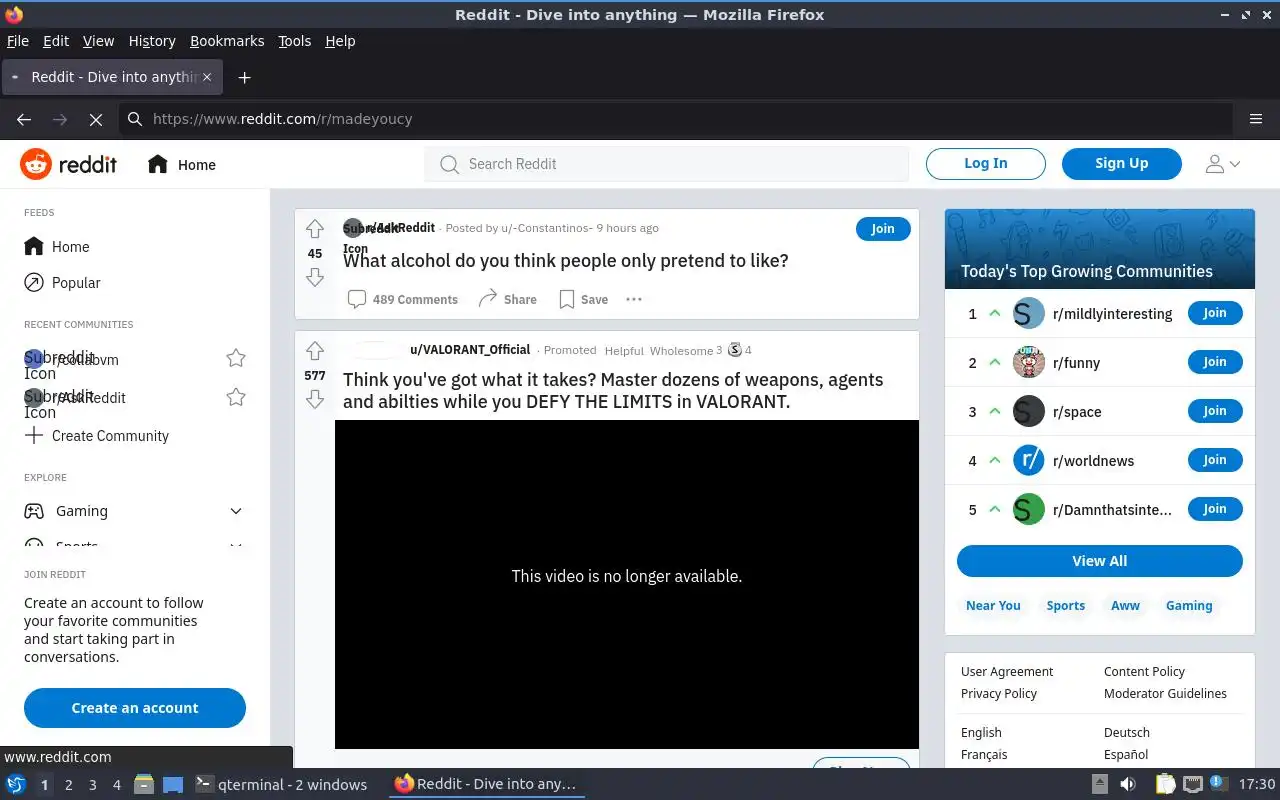Open 489 Comments on the post
1280x800 pixels.
tap(402, 299)
